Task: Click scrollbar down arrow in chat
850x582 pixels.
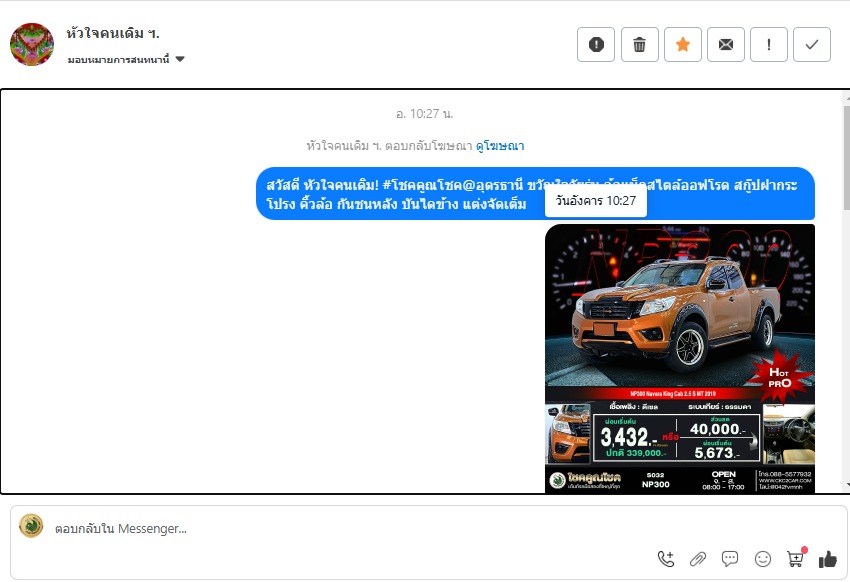Action: [x=846, y=485]
